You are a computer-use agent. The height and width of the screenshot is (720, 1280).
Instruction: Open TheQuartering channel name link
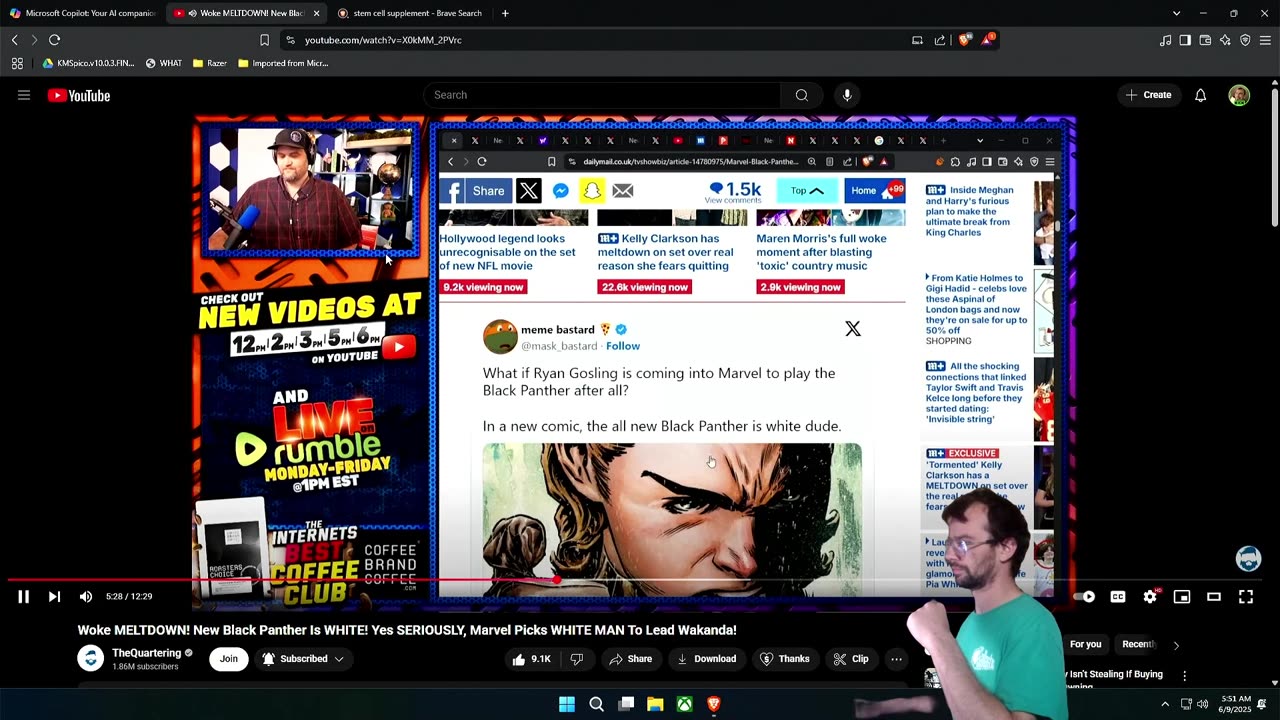146,653
